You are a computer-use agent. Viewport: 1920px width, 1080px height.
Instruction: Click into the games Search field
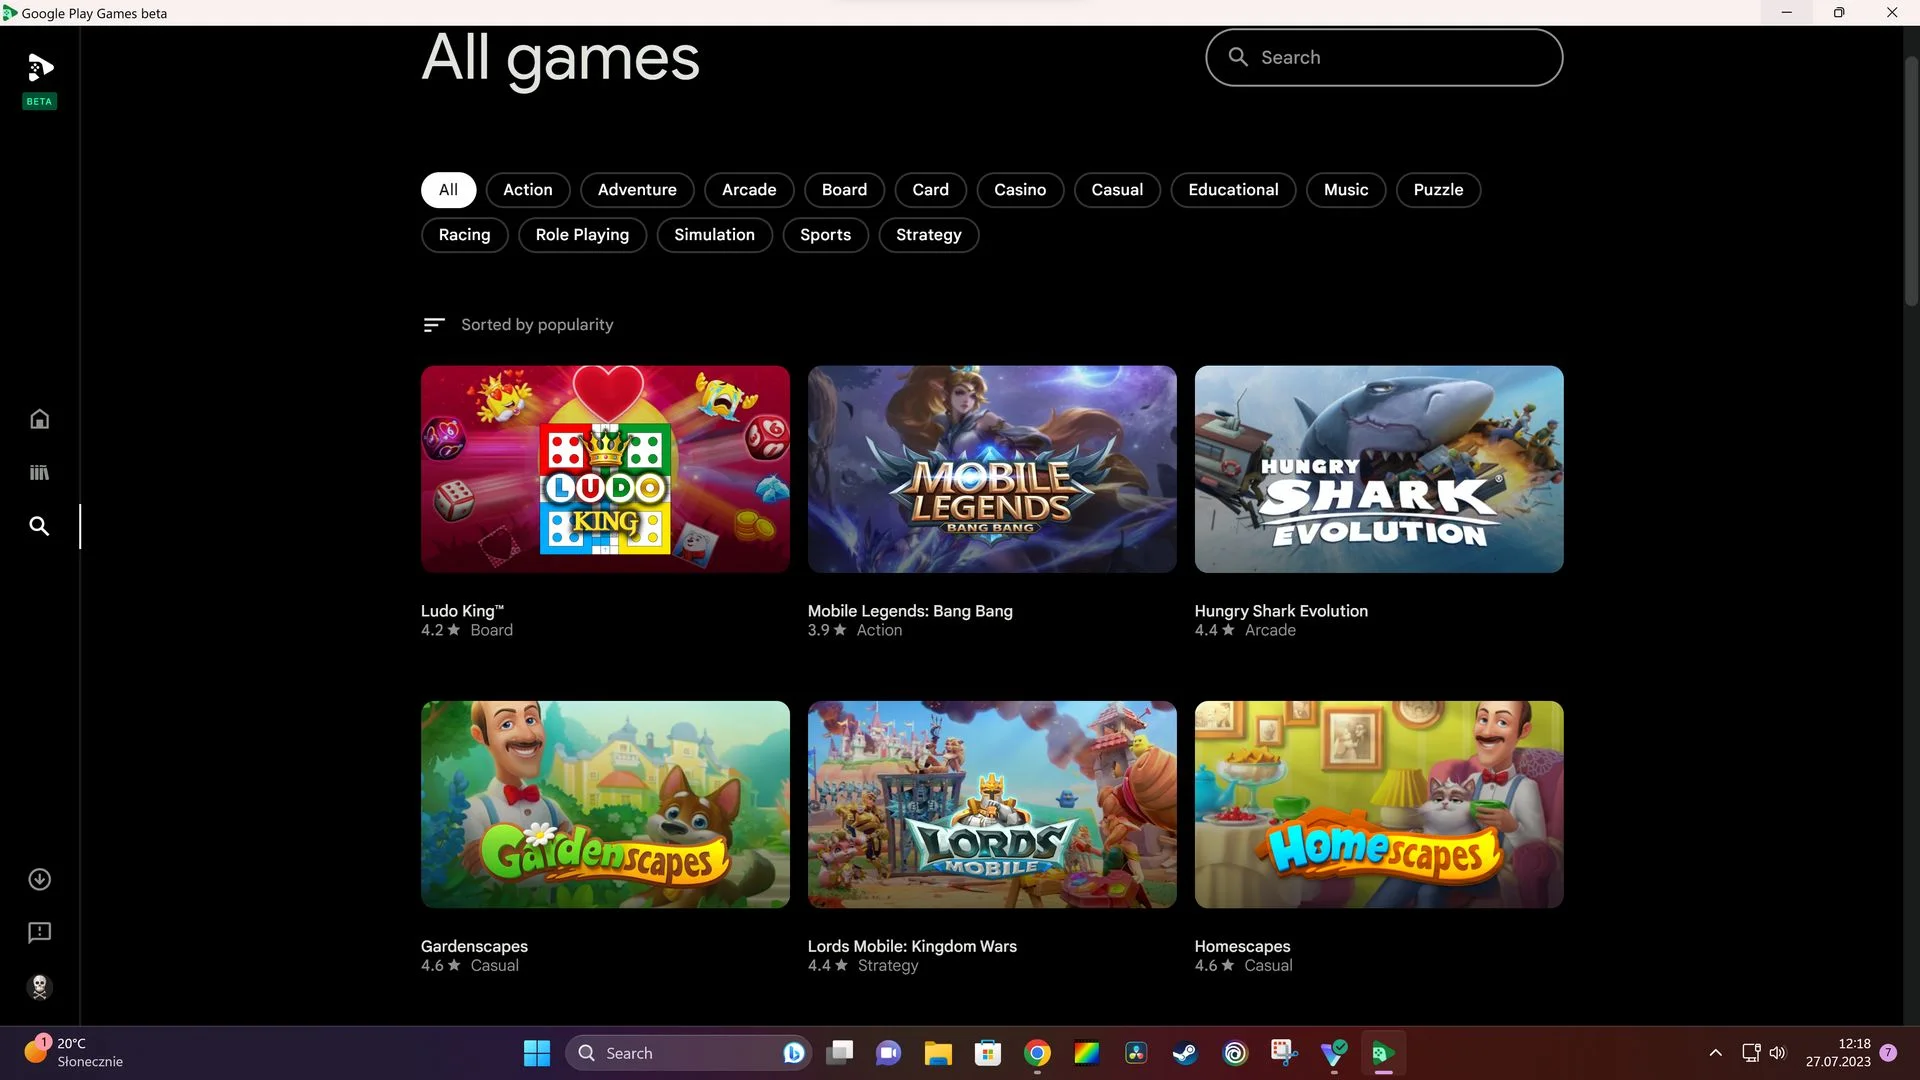point(1384,57)
